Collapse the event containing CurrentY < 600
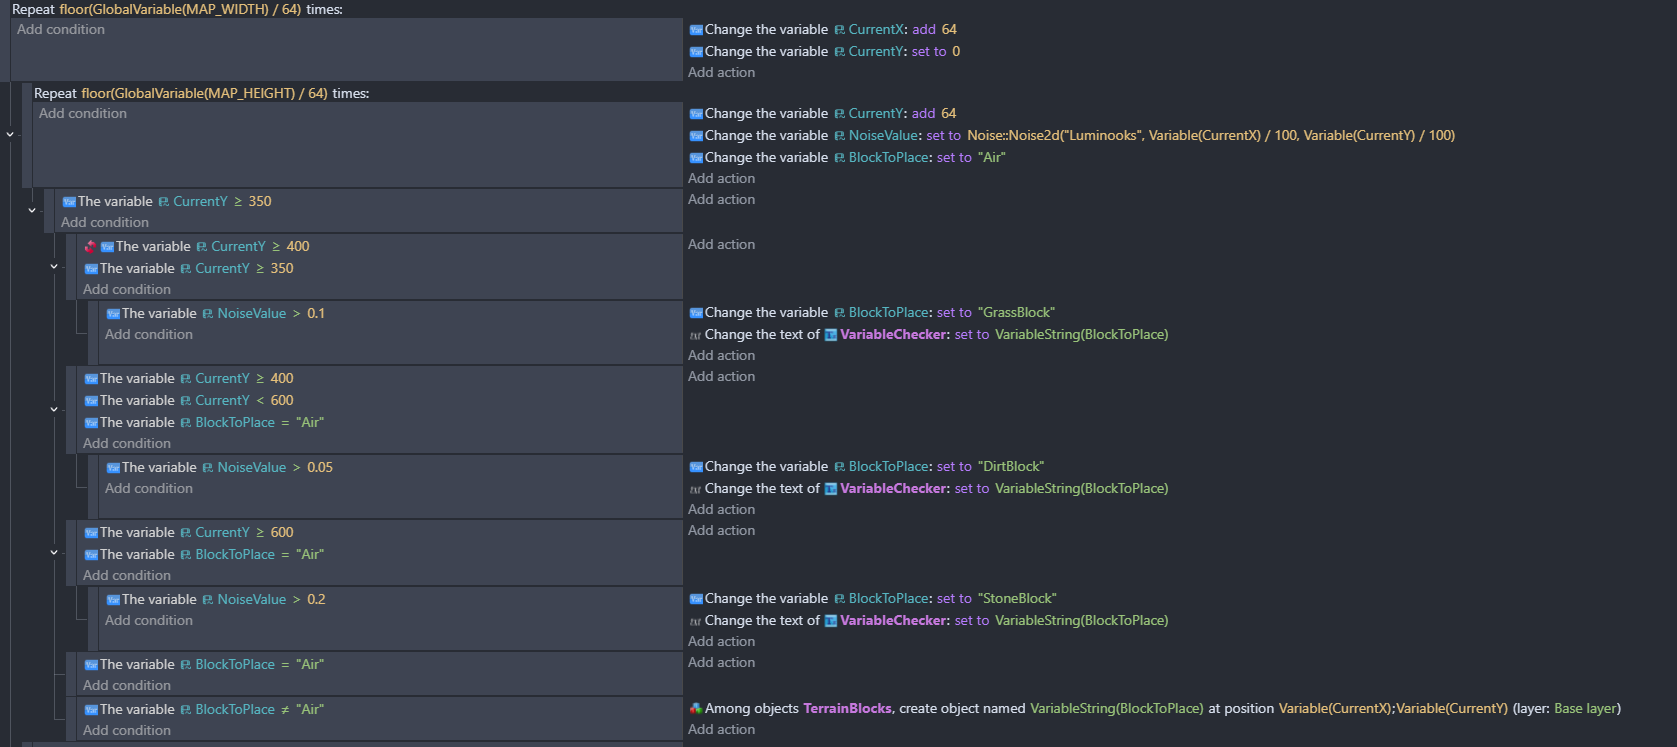 click(54, 409)
